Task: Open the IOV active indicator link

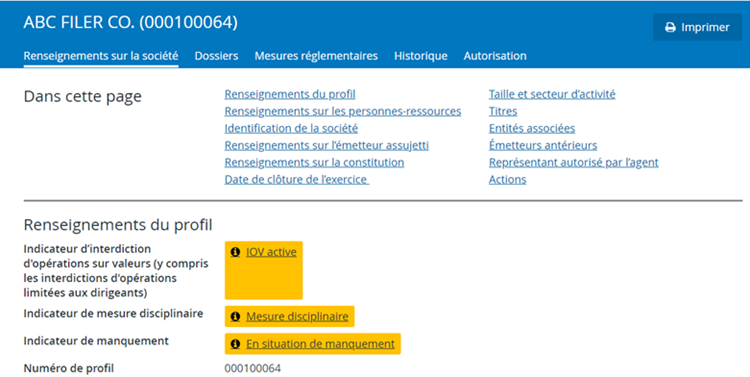Action: click(271, 252)
